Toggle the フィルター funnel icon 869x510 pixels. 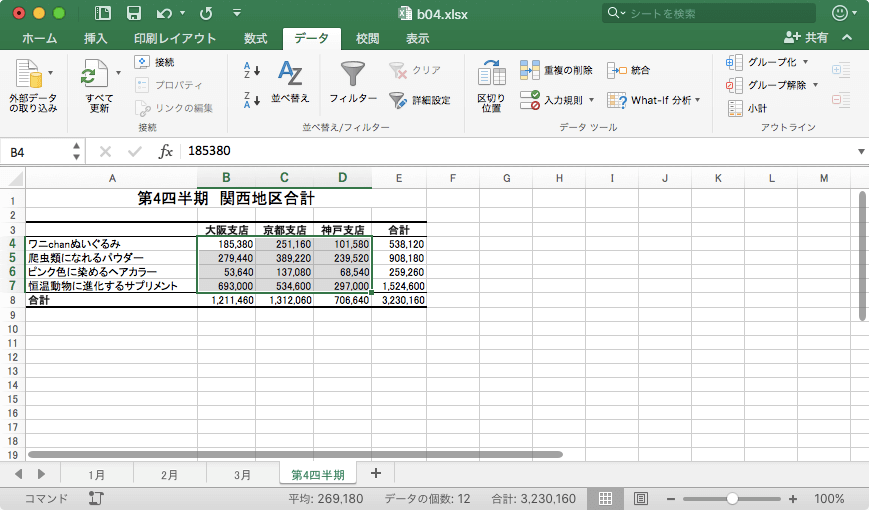coord(352,73)
